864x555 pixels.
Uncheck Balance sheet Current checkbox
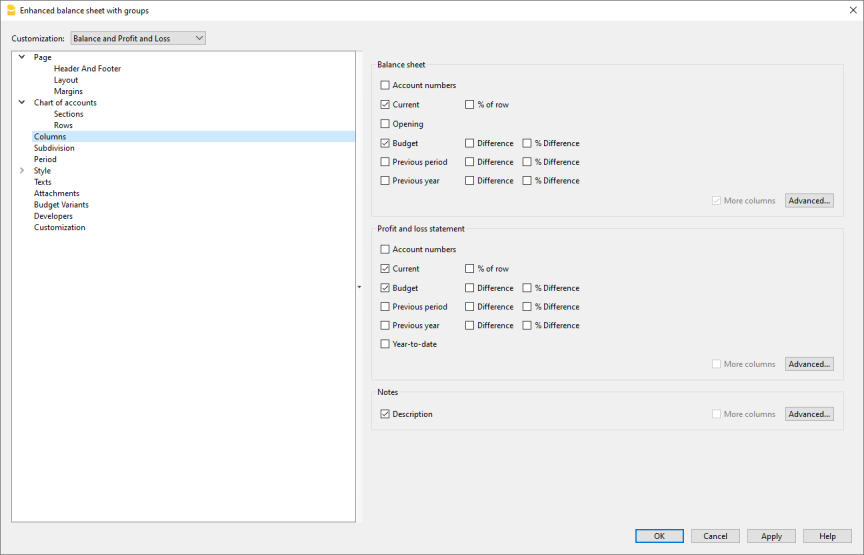point(385,104)
